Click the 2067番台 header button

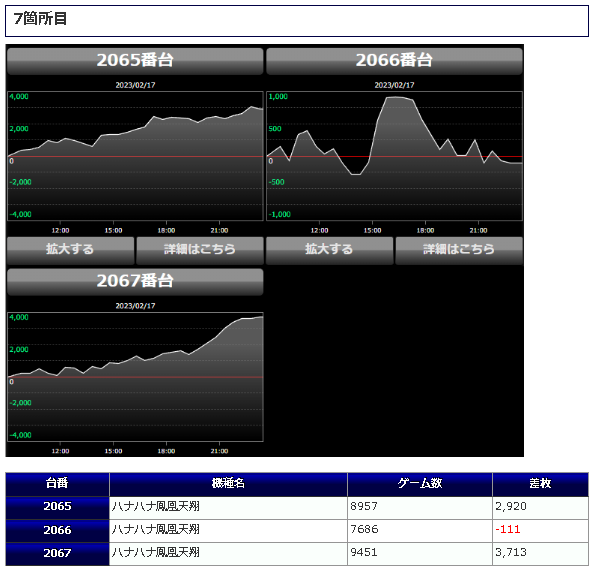tap(135, 281)
